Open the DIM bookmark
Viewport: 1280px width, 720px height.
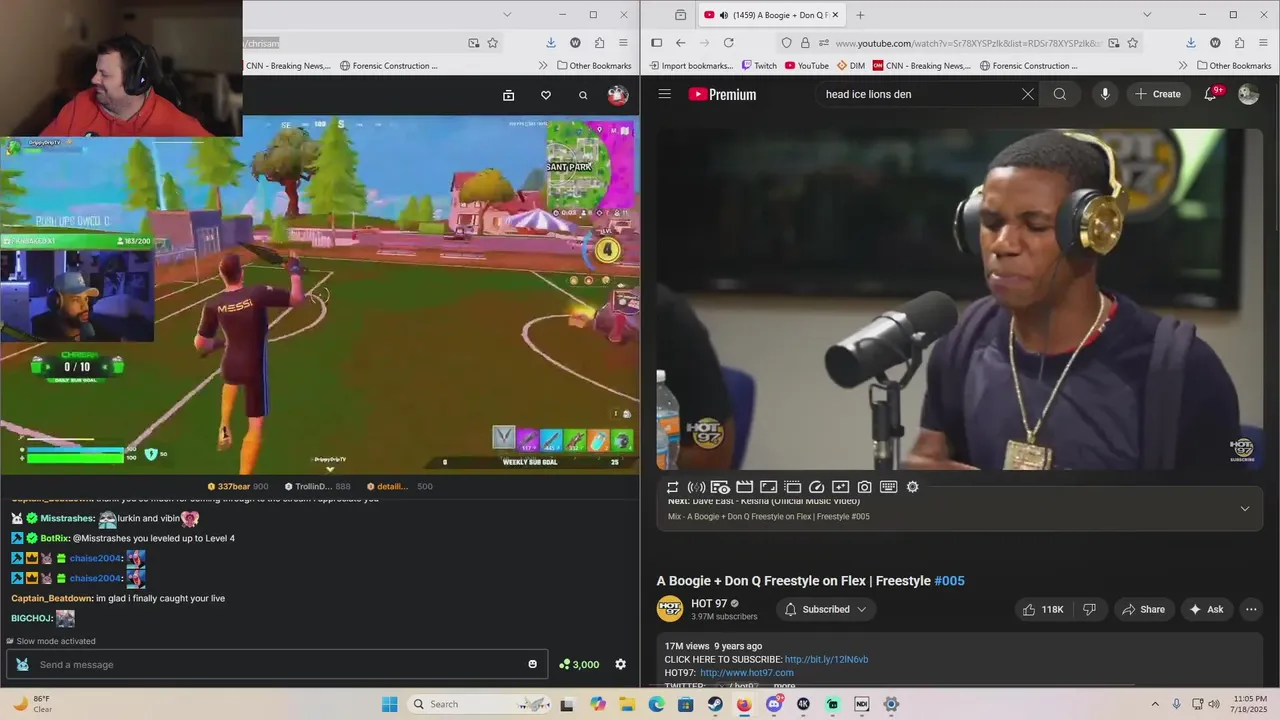click(x=850, y=66)
